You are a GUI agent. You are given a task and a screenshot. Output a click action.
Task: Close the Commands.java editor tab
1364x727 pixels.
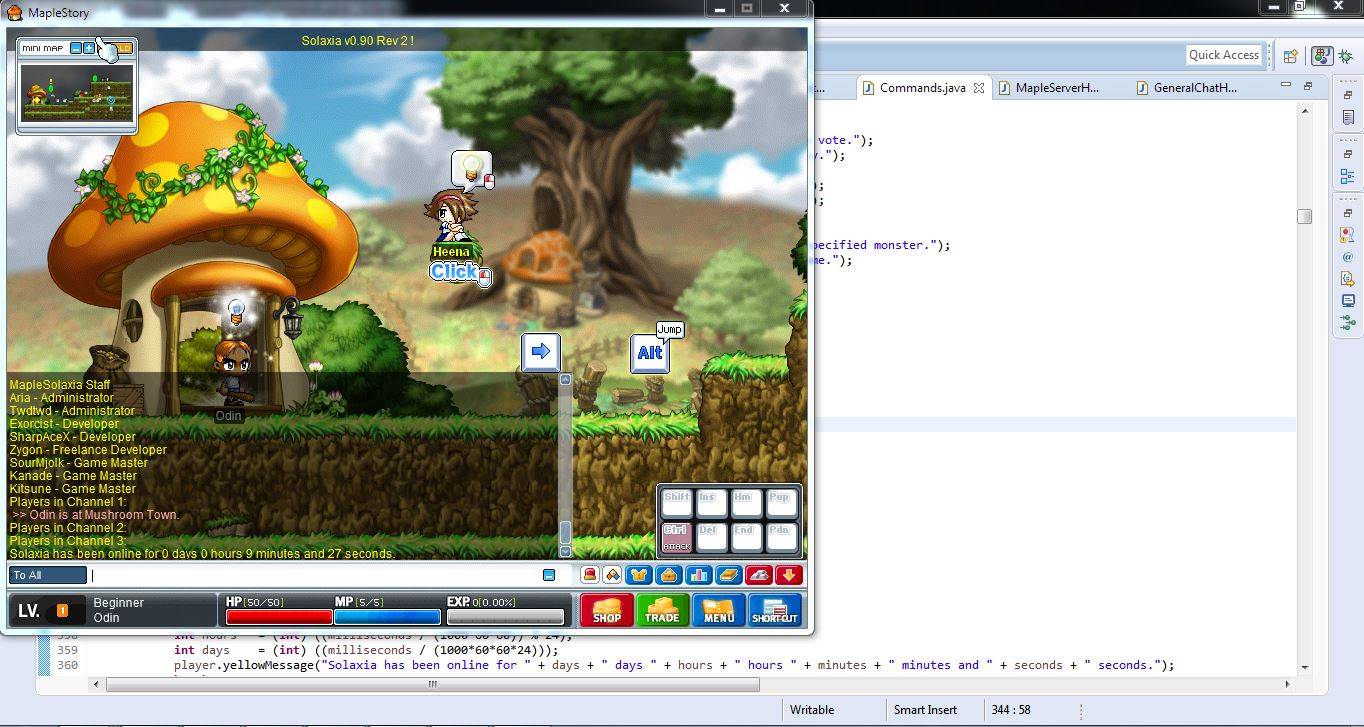point(979,88)
